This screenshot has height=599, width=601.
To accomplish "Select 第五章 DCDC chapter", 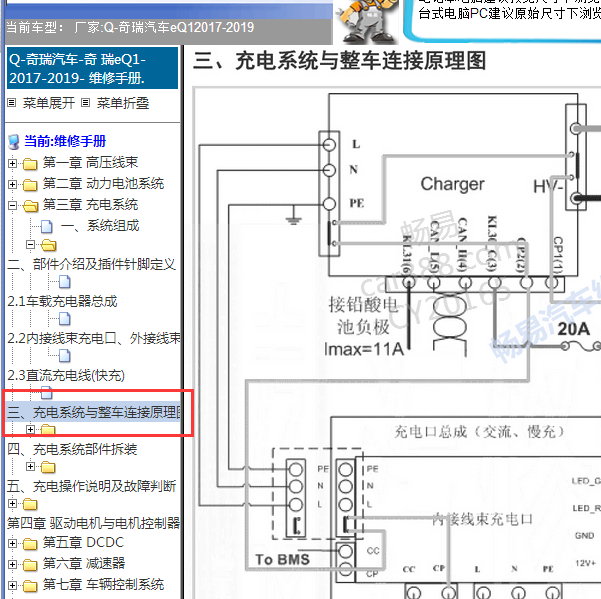I will coord(83,542).
